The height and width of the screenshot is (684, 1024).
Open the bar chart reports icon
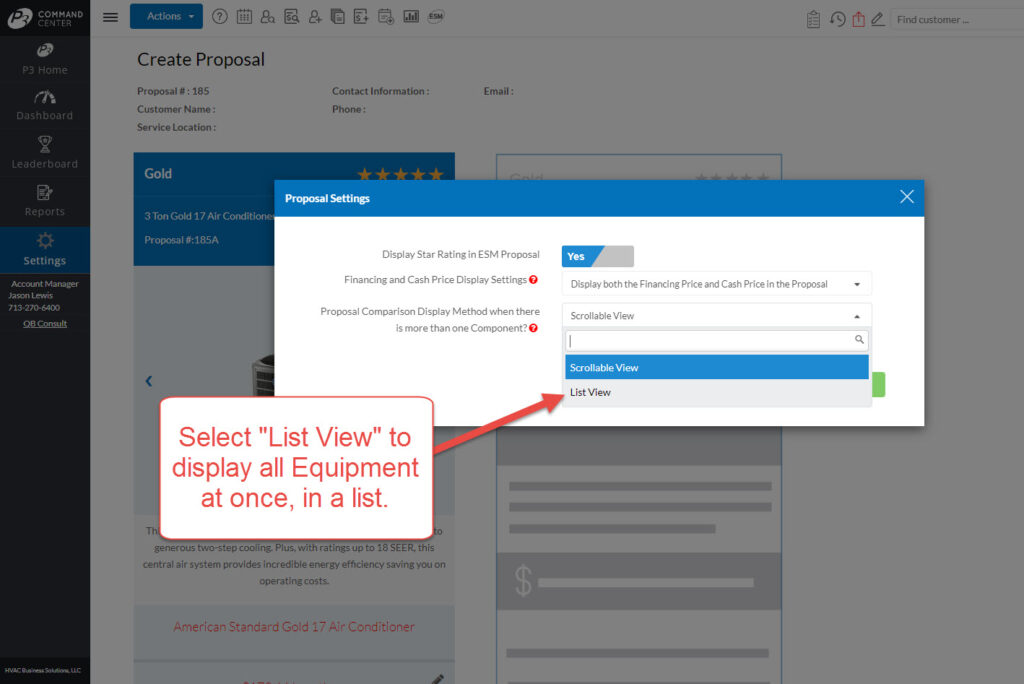point(411,17)
